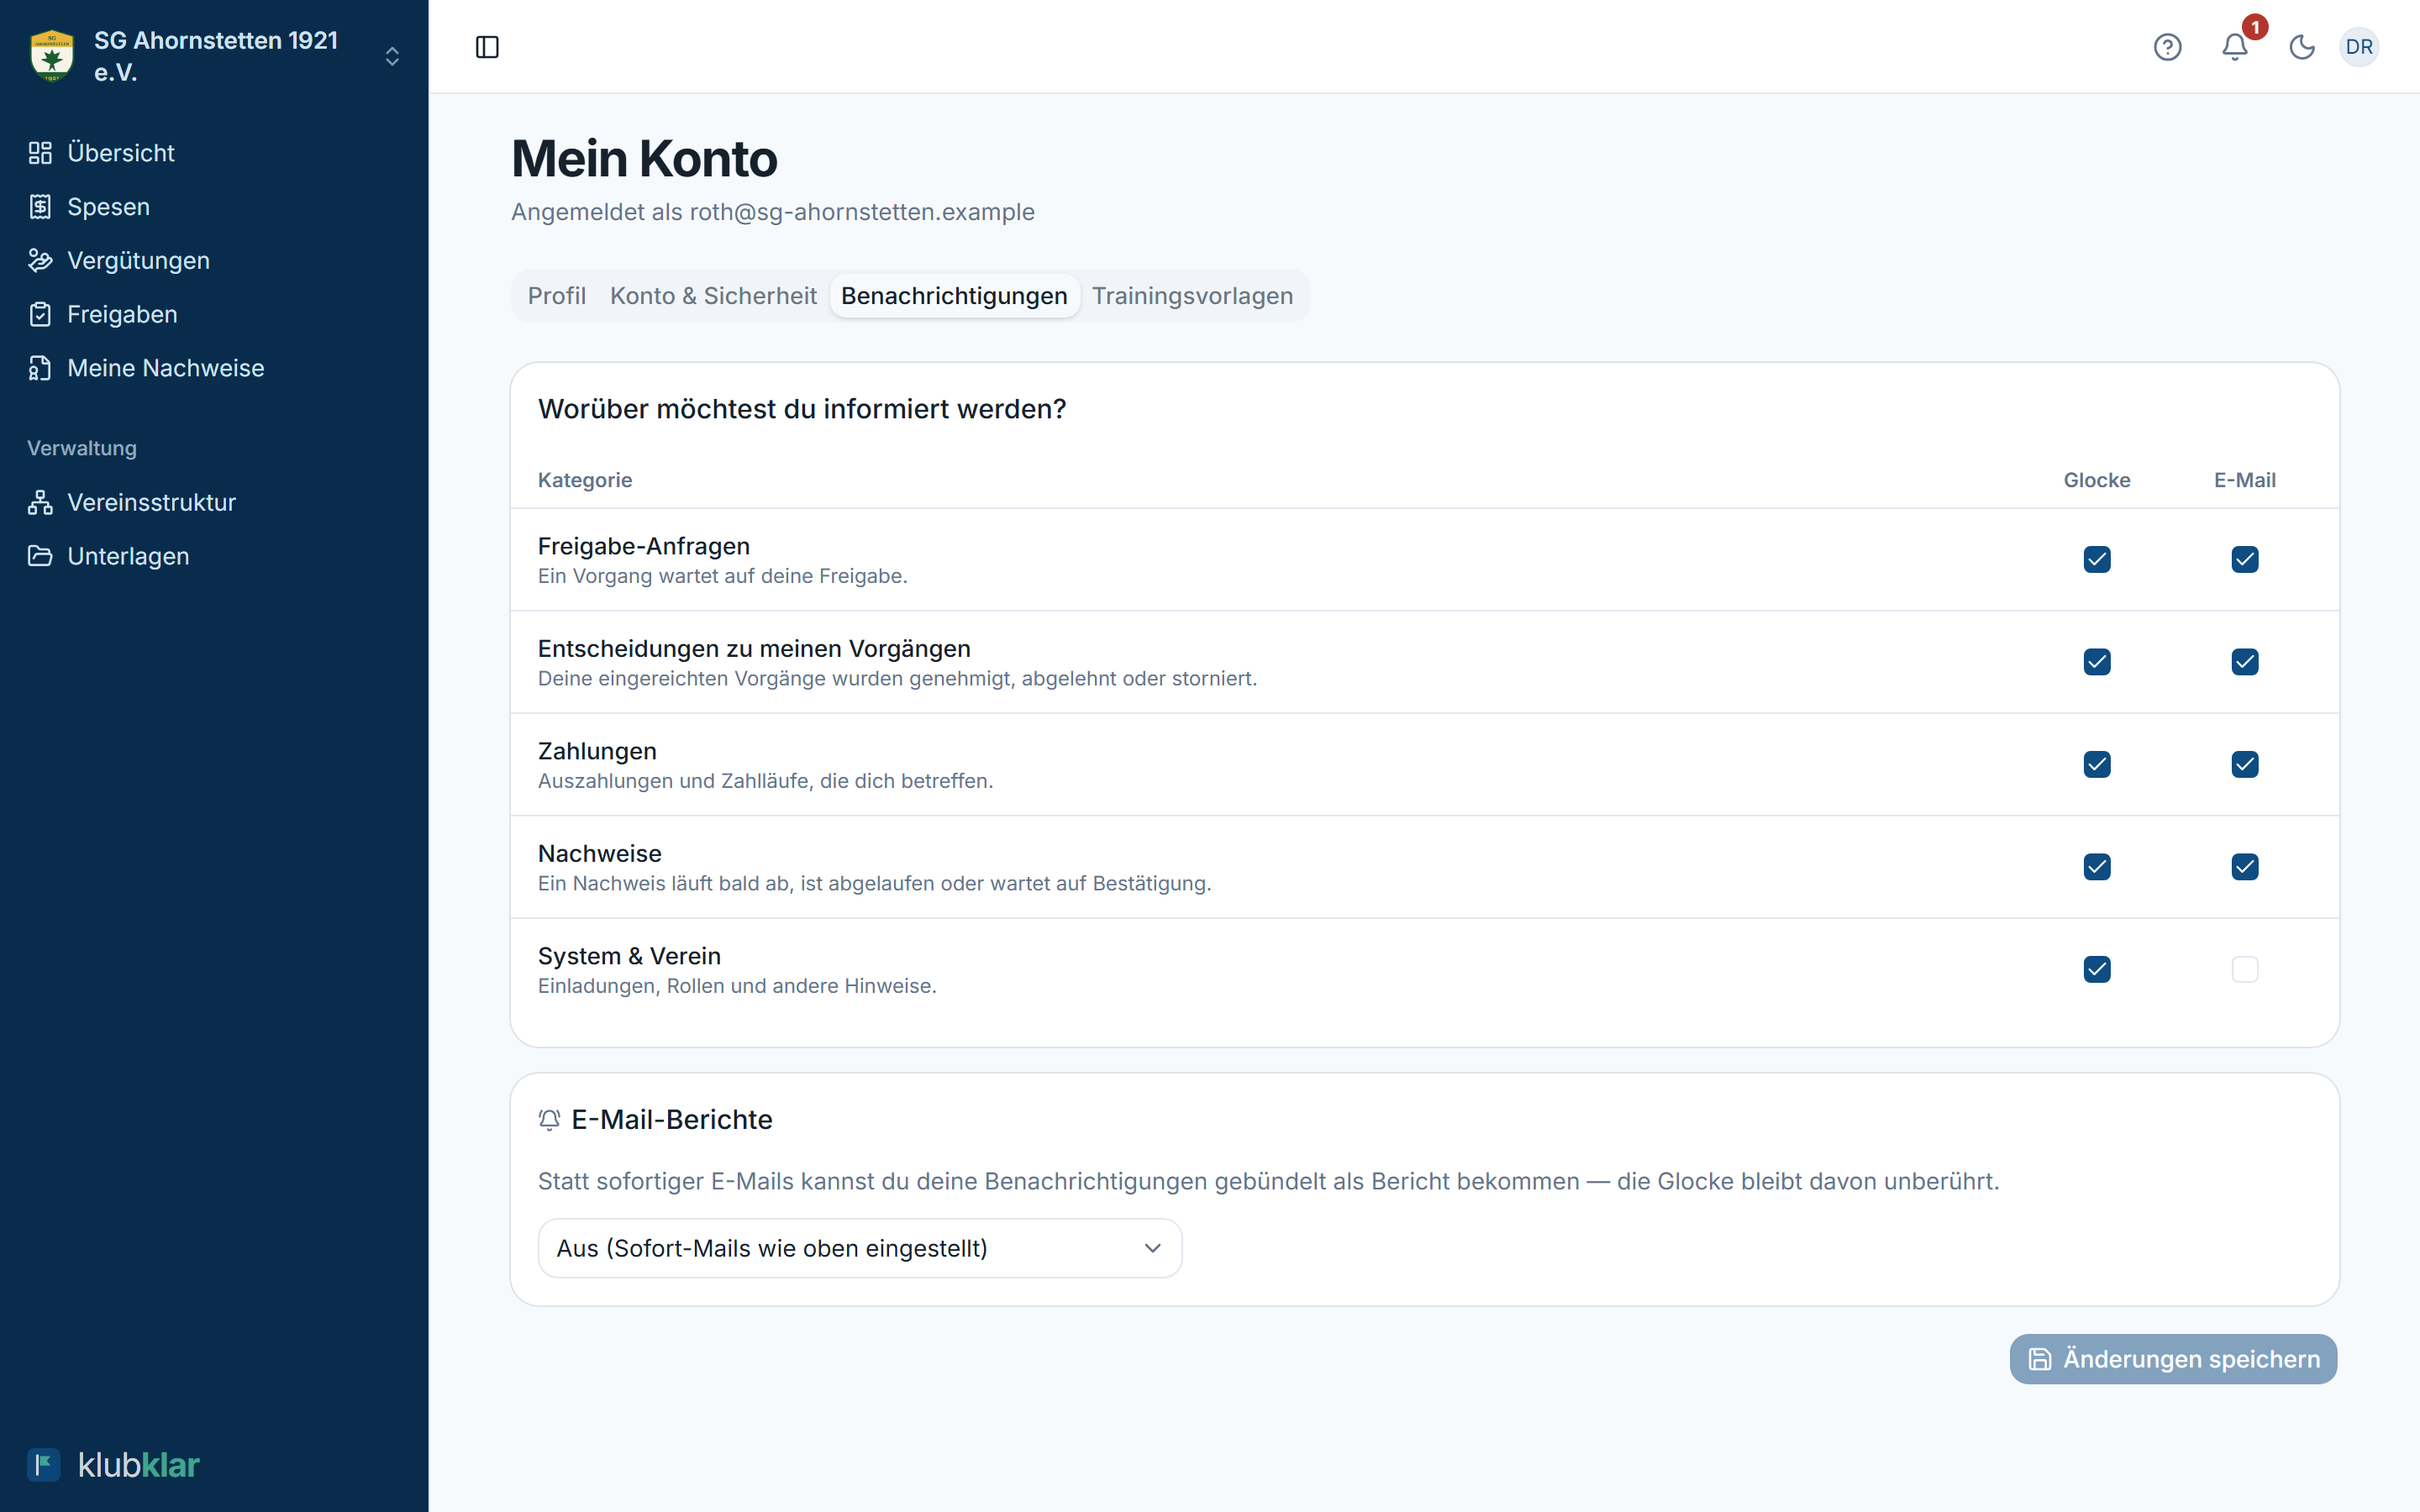Open Meine Nachweise page

tap(214, 368)
